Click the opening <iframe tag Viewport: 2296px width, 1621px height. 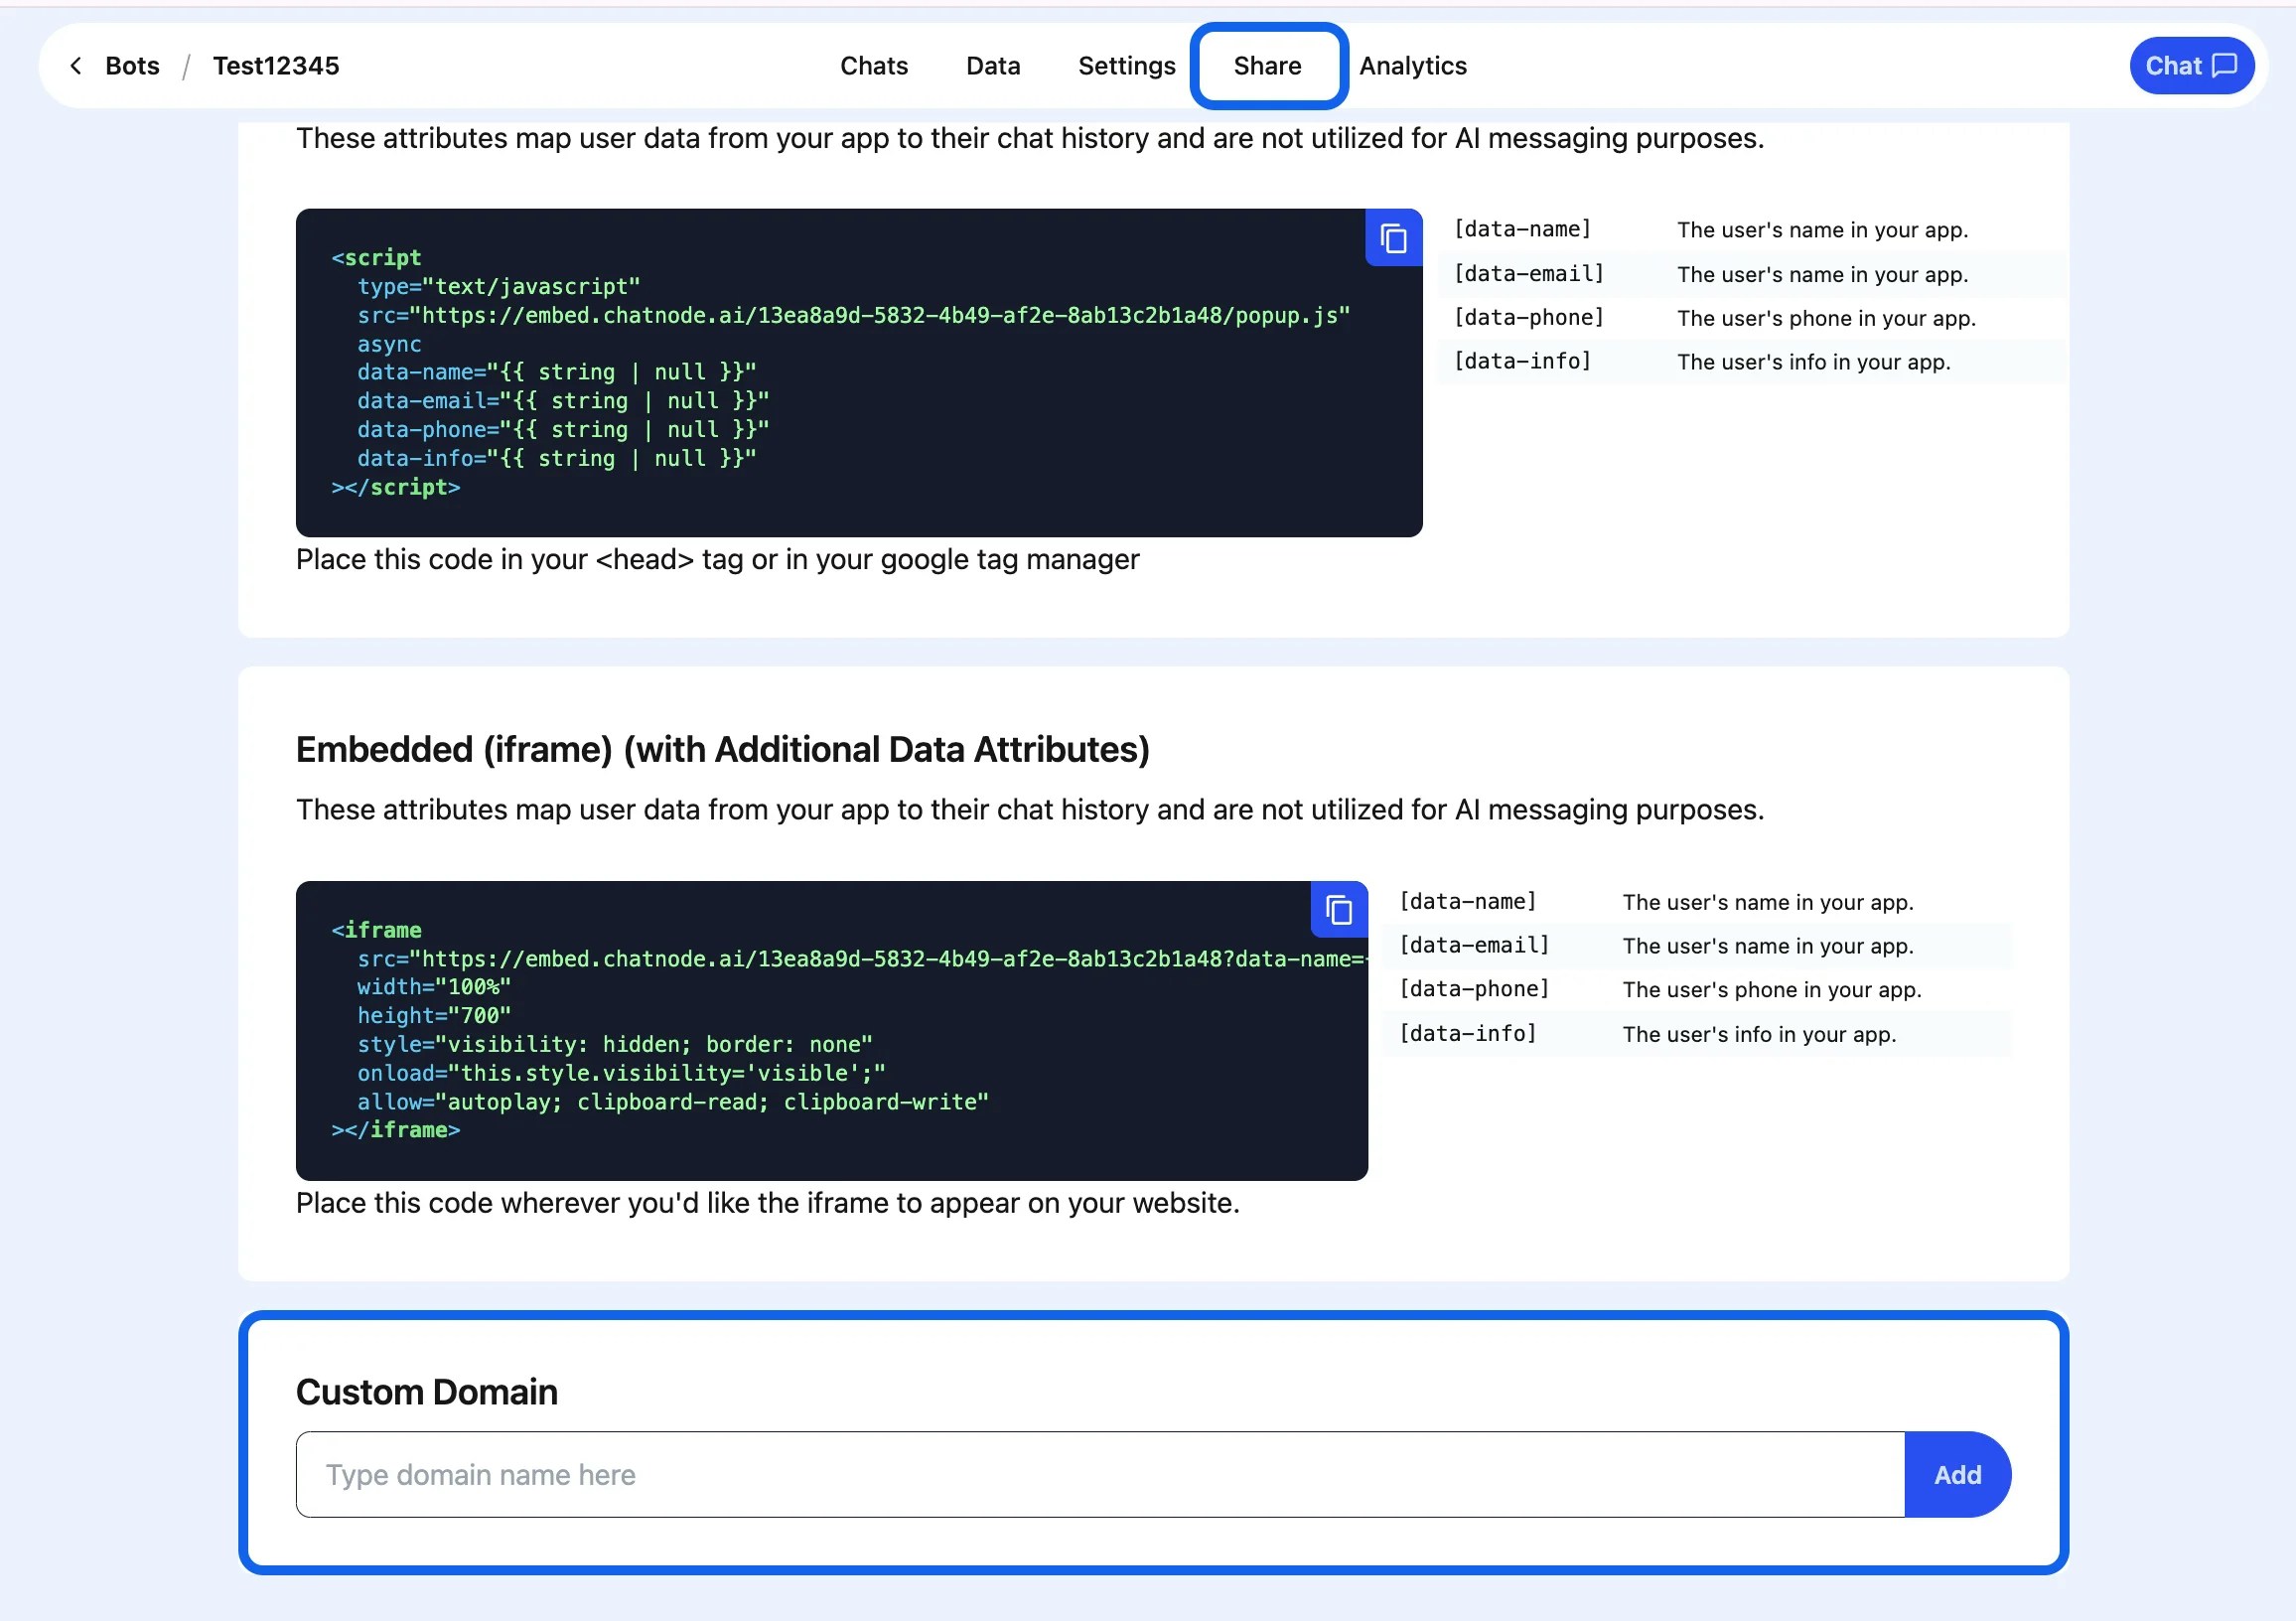376,930
